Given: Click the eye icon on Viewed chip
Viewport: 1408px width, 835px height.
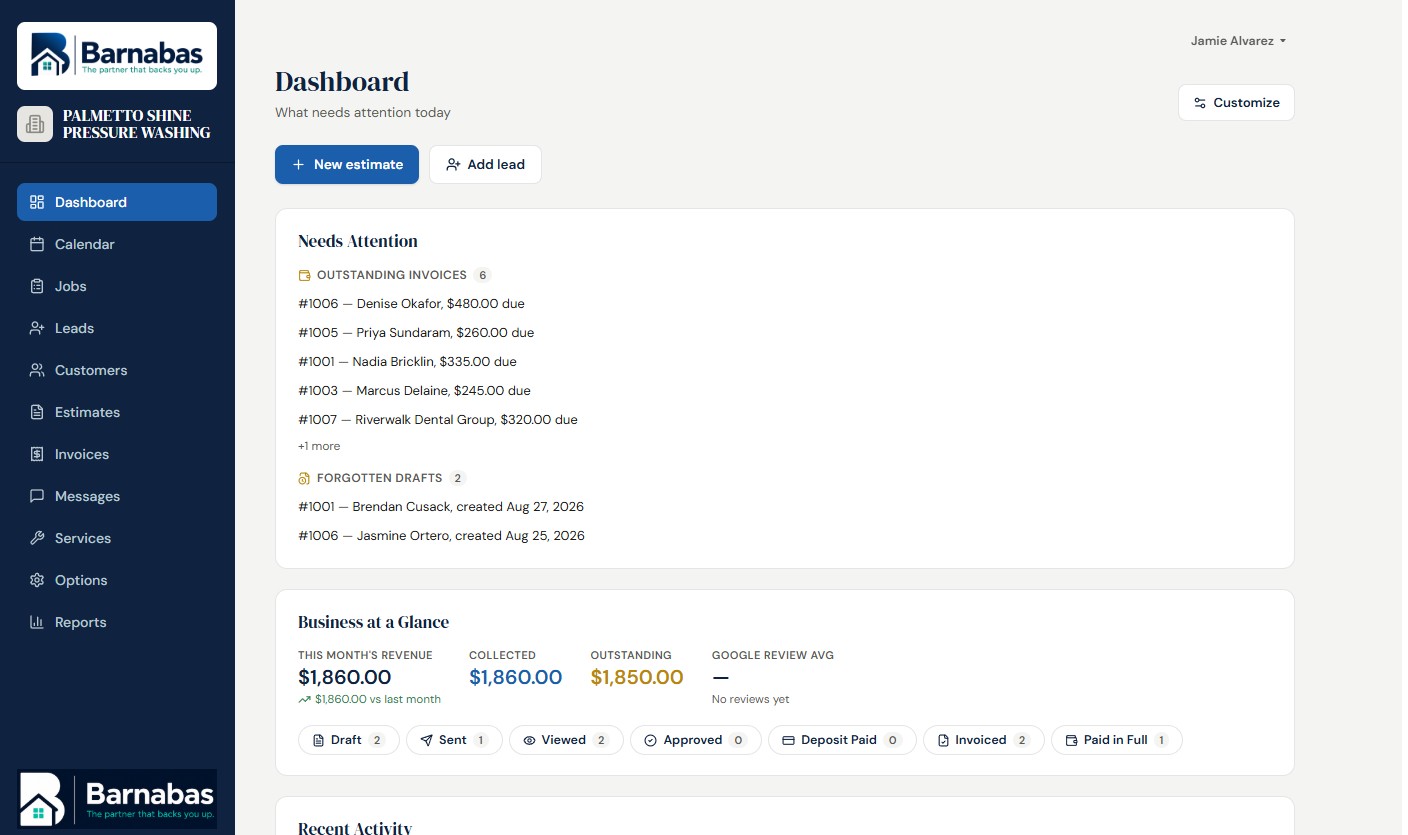Looking at the screenshot, I should click(x=529, y=740).
